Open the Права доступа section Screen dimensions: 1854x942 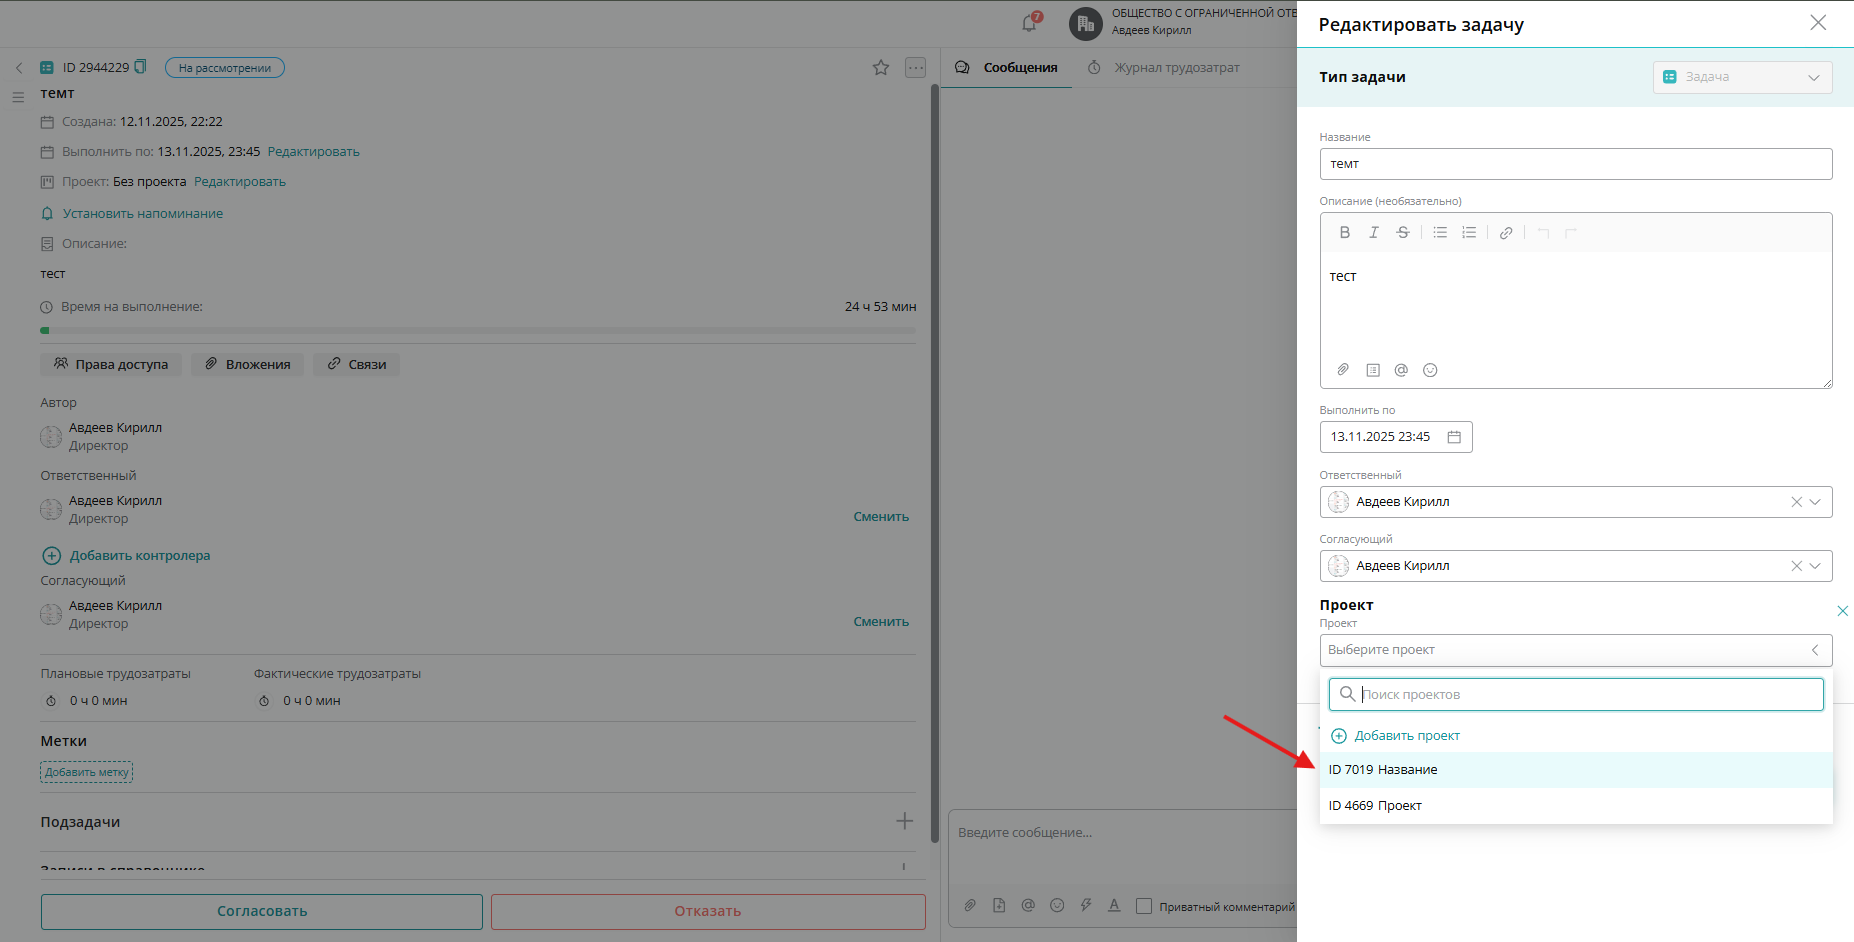(111, 364)
